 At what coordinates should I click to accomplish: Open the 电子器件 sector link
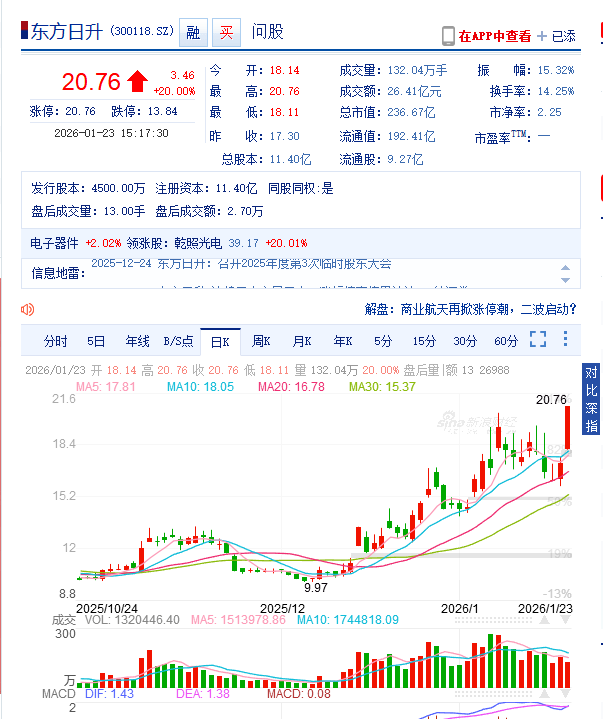(x=55, y=243)
